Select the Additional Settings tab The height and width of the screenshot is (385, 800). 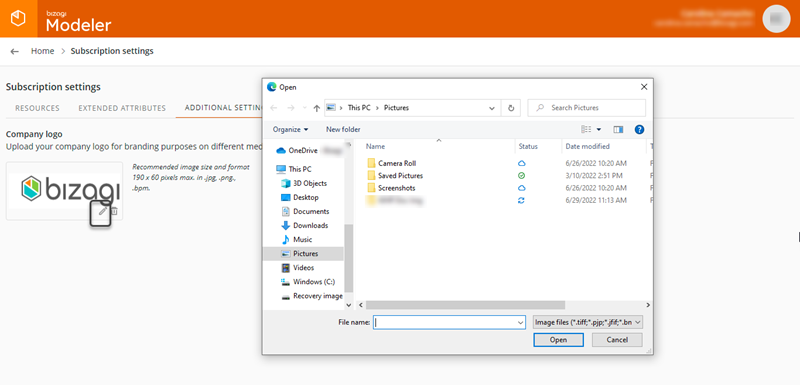(x=223, y=108)
